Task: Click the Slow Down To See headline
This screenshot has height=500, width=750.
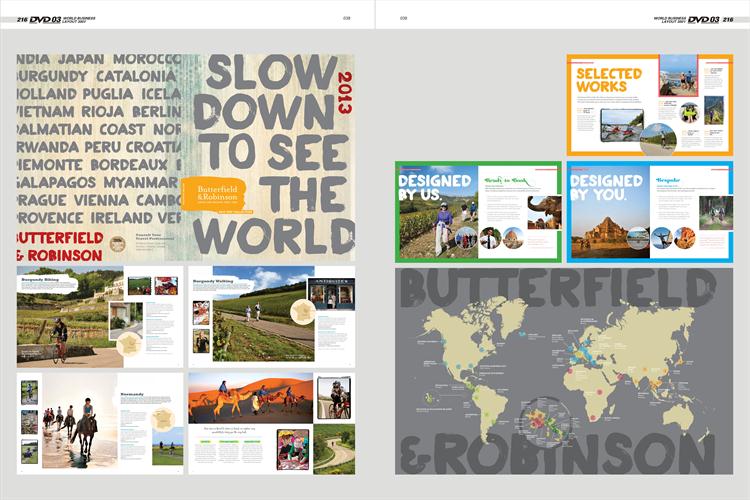Action: (268, 120)
